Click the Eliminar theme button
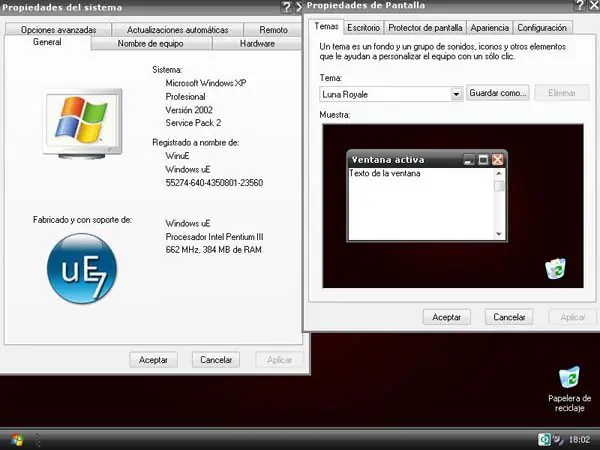The height and width of the screenshot is (450, 600). click(562, 93)
